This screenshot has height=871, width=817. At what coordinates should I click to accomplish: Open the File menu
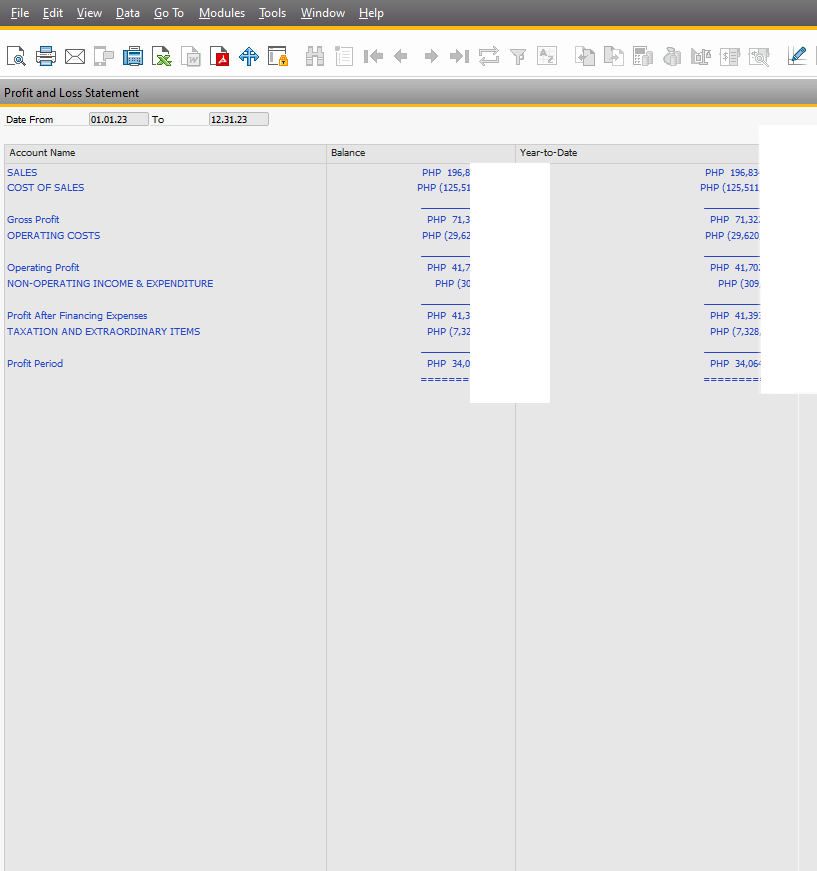tap(19, 13)
